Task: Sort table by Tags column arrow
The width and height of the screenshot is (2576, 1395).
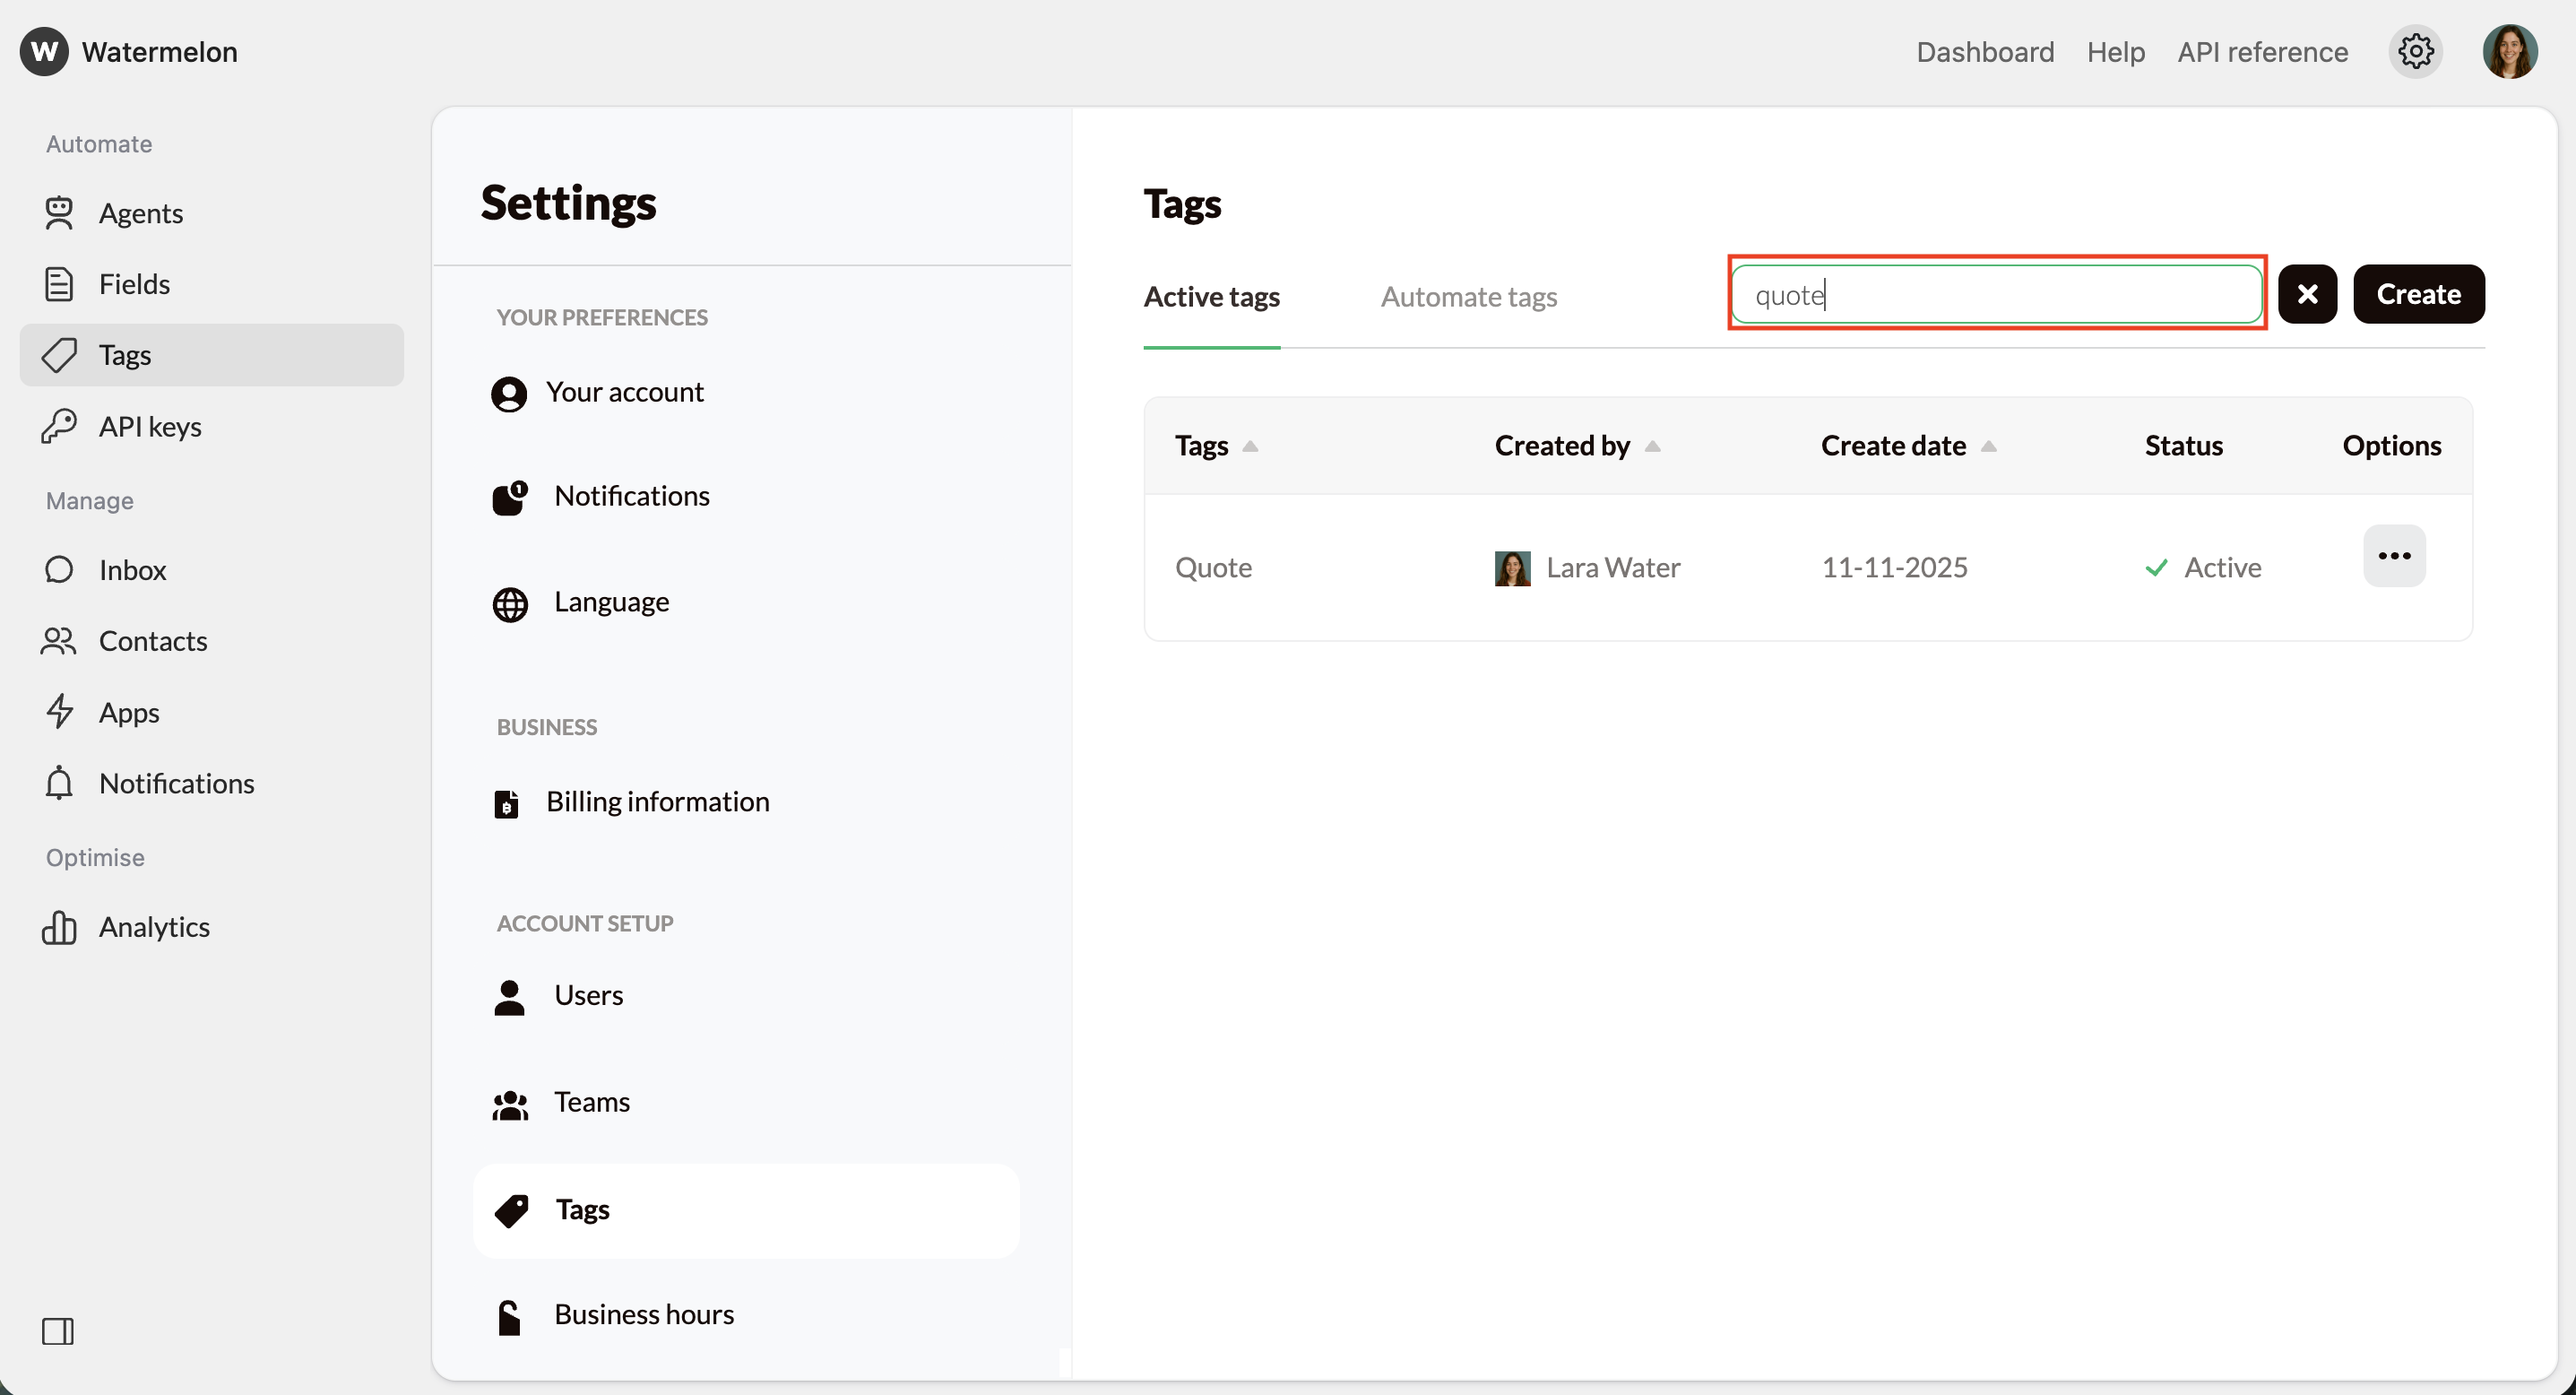Action: tap(1250, 446)
